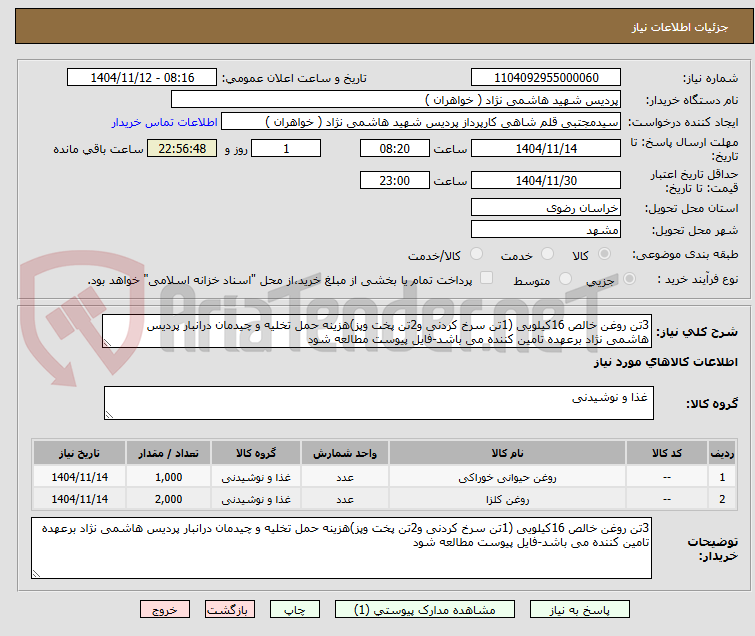Click the غذا و نوشیدنی cell in row 2
This screenshot has width=755, height=636.
point(256,499)
